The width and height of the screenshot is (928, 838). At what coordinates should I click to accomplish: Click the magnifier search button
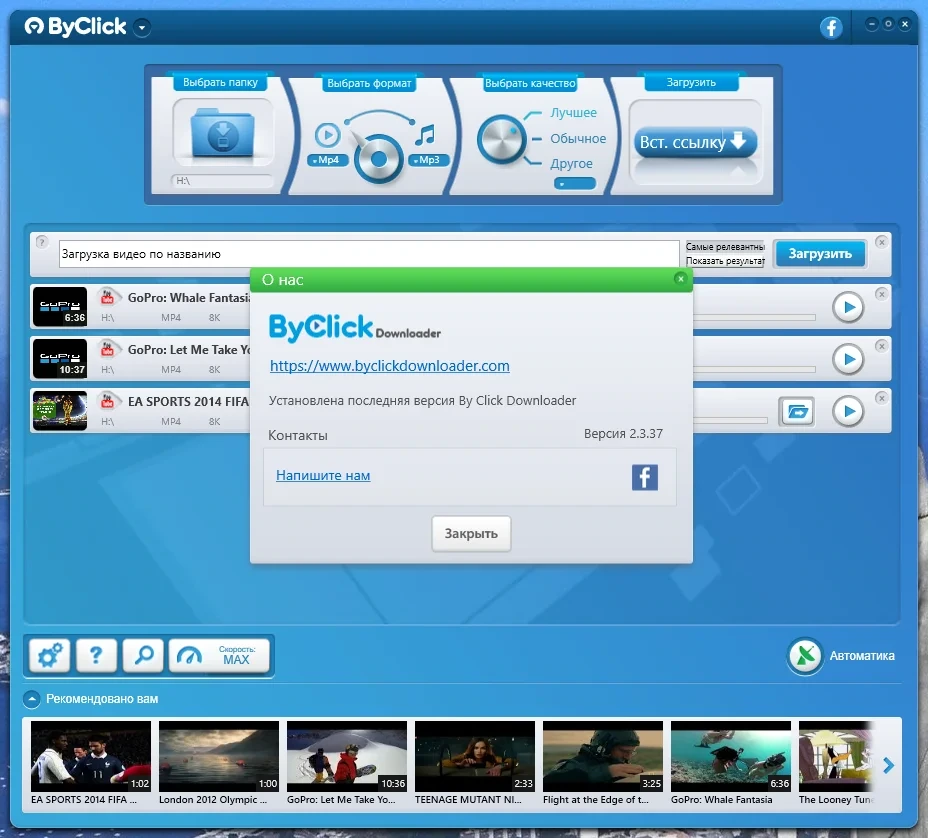[x=143, y=655]
